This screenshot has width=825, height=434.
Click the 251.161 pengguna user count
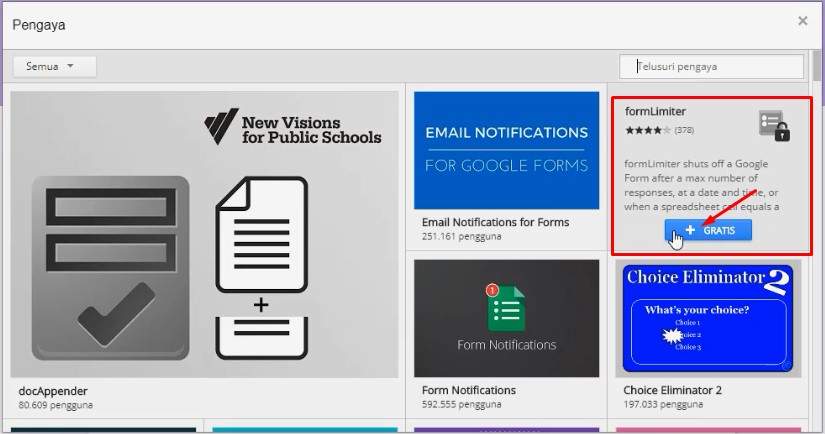tap(461, 237)
